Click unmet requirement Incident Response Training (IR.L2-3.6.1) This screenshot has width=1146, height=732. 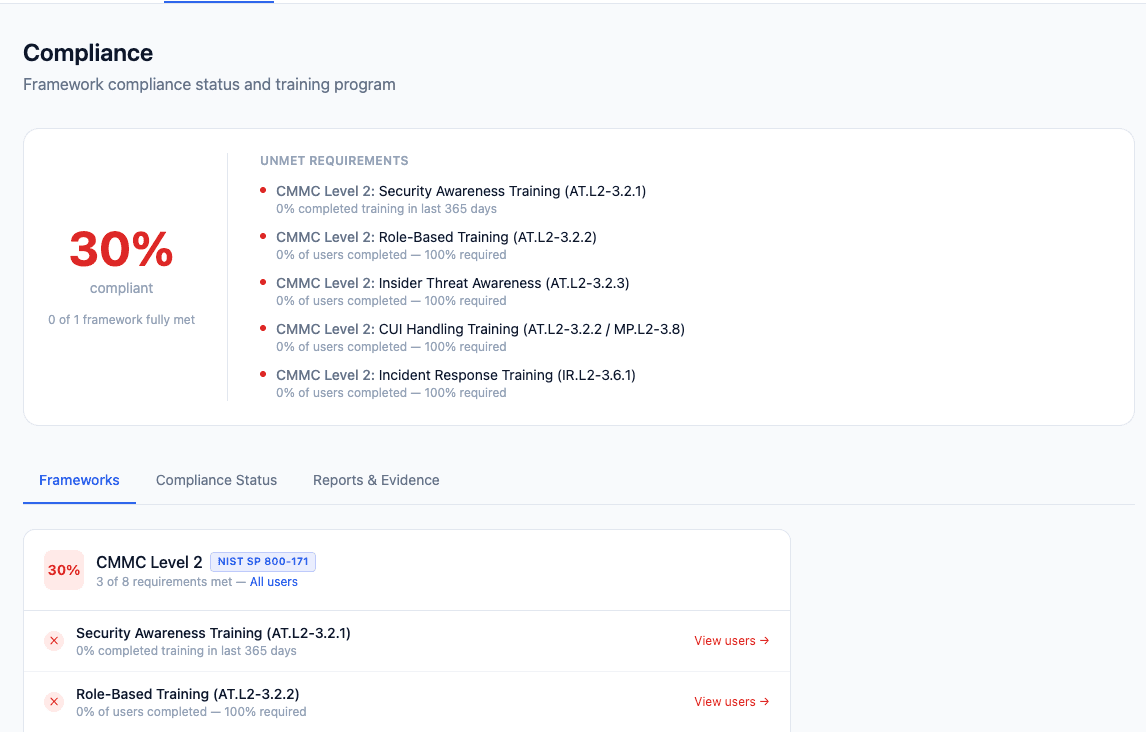point(455,375)
